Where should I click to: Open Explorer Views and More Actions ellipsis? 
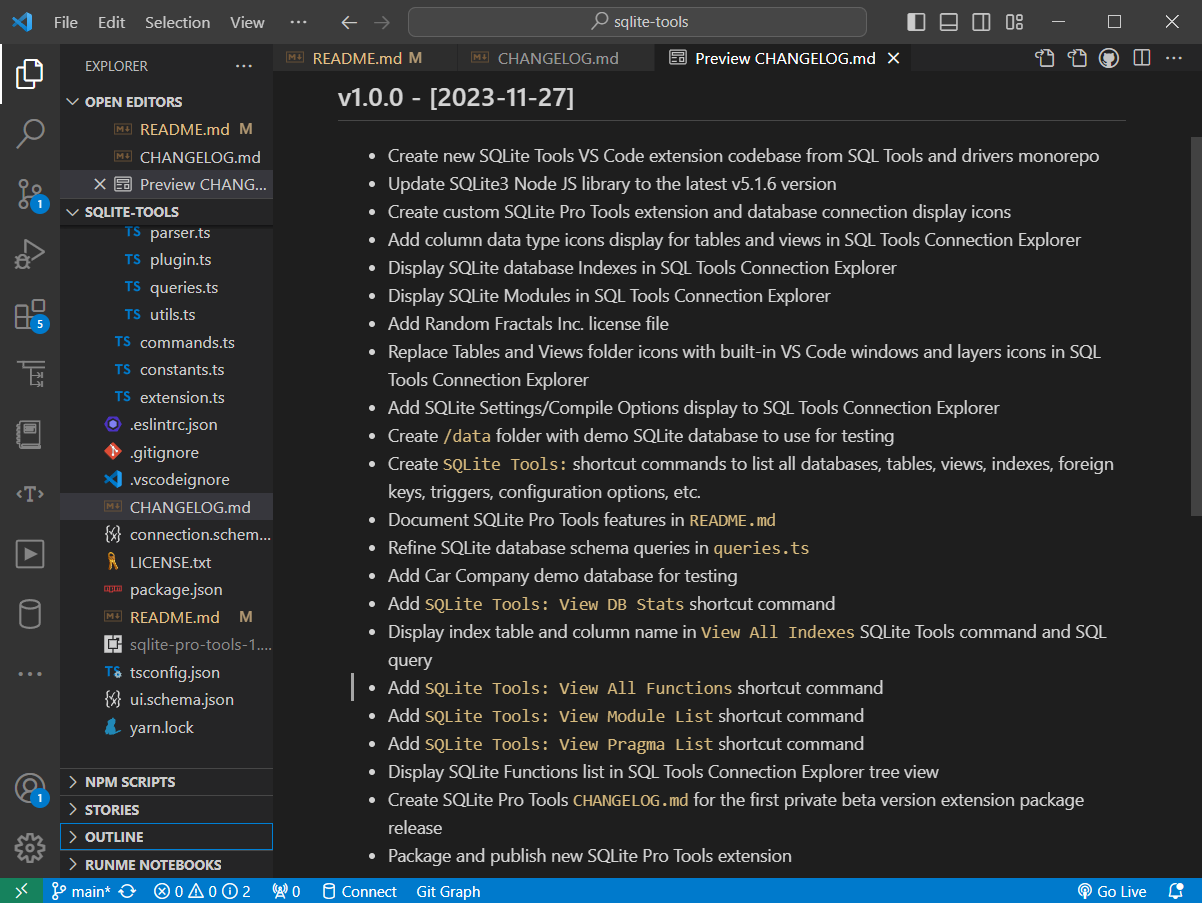[x=244, y=66]
